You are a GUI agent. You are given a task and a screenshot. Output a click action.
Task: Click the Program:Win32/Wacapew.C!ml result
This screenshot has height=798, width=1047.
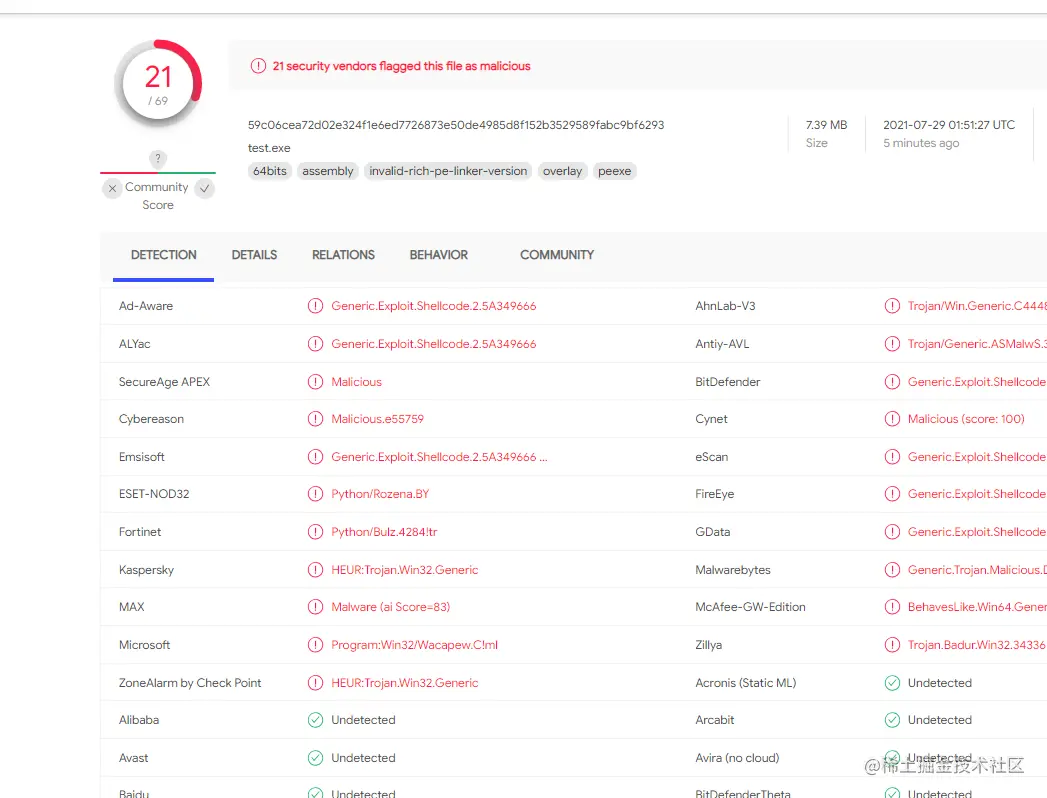click(415, 644)
